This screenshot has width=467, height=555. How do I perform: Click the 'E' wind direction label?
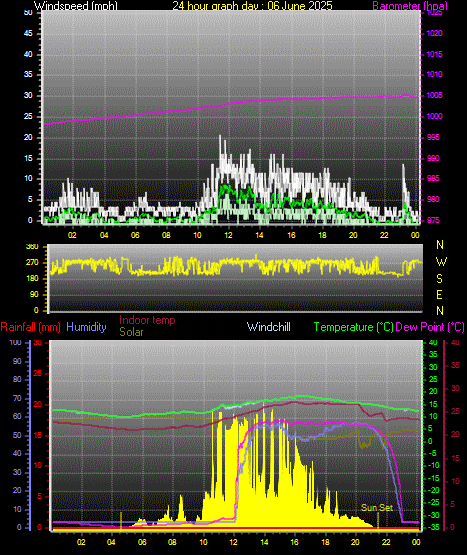pos(439,294)
